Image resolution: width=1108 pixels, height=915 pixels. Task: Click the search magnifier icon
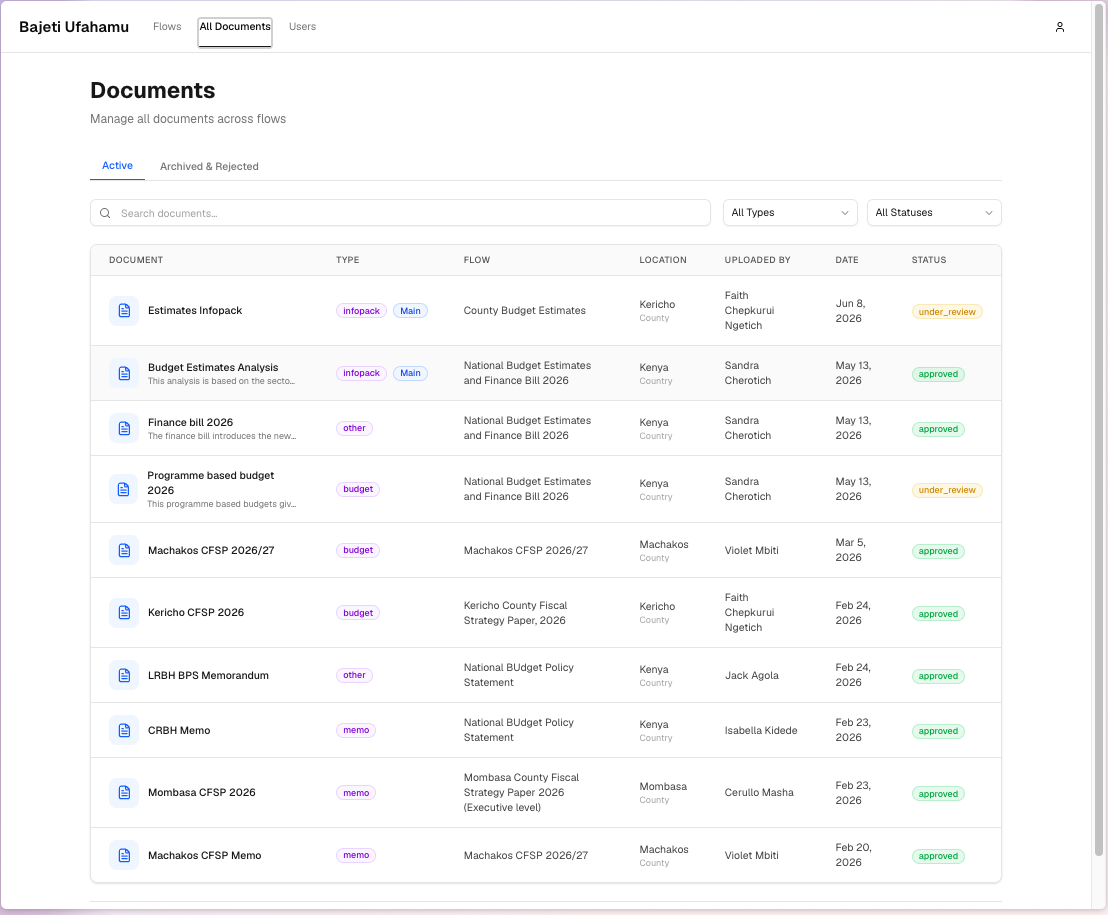[x=105, y=213]
